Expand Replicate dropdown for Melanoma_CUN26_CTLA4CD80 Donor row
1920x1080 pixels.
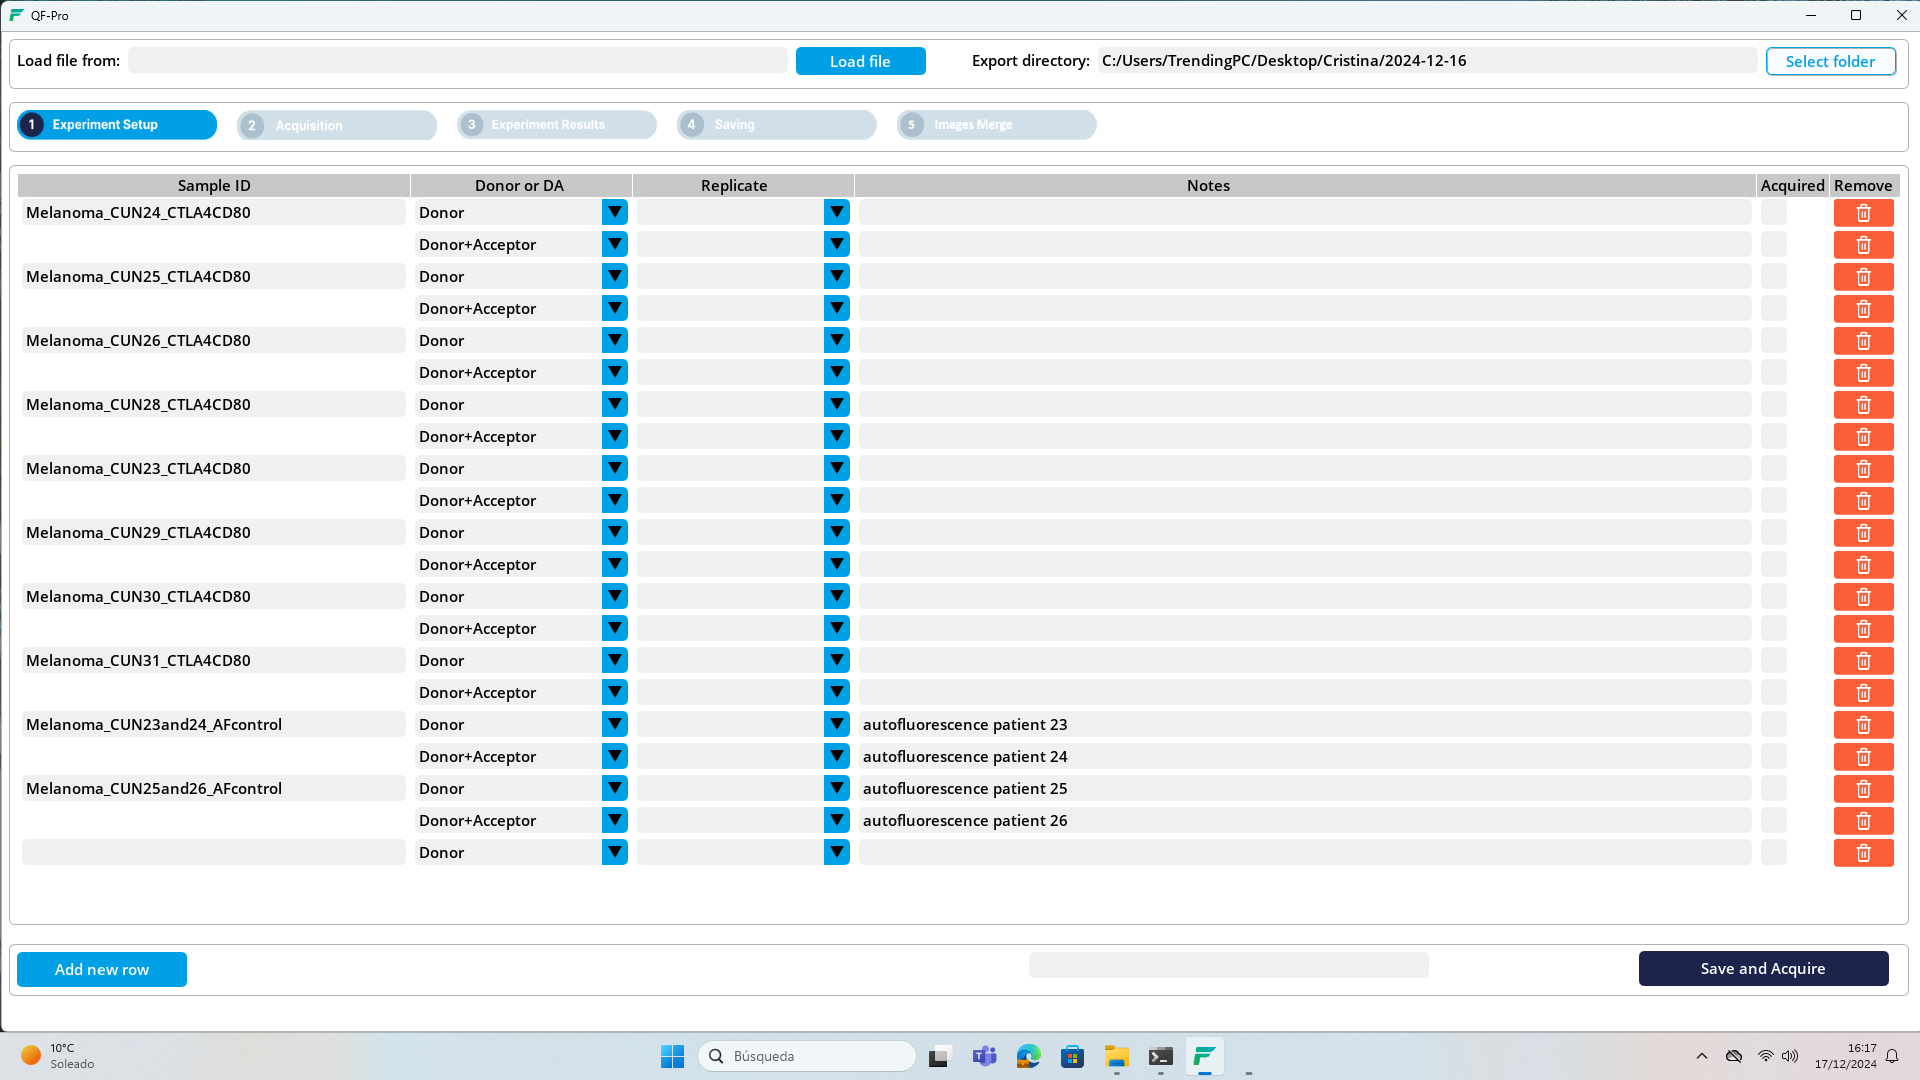tap(836, 341)
